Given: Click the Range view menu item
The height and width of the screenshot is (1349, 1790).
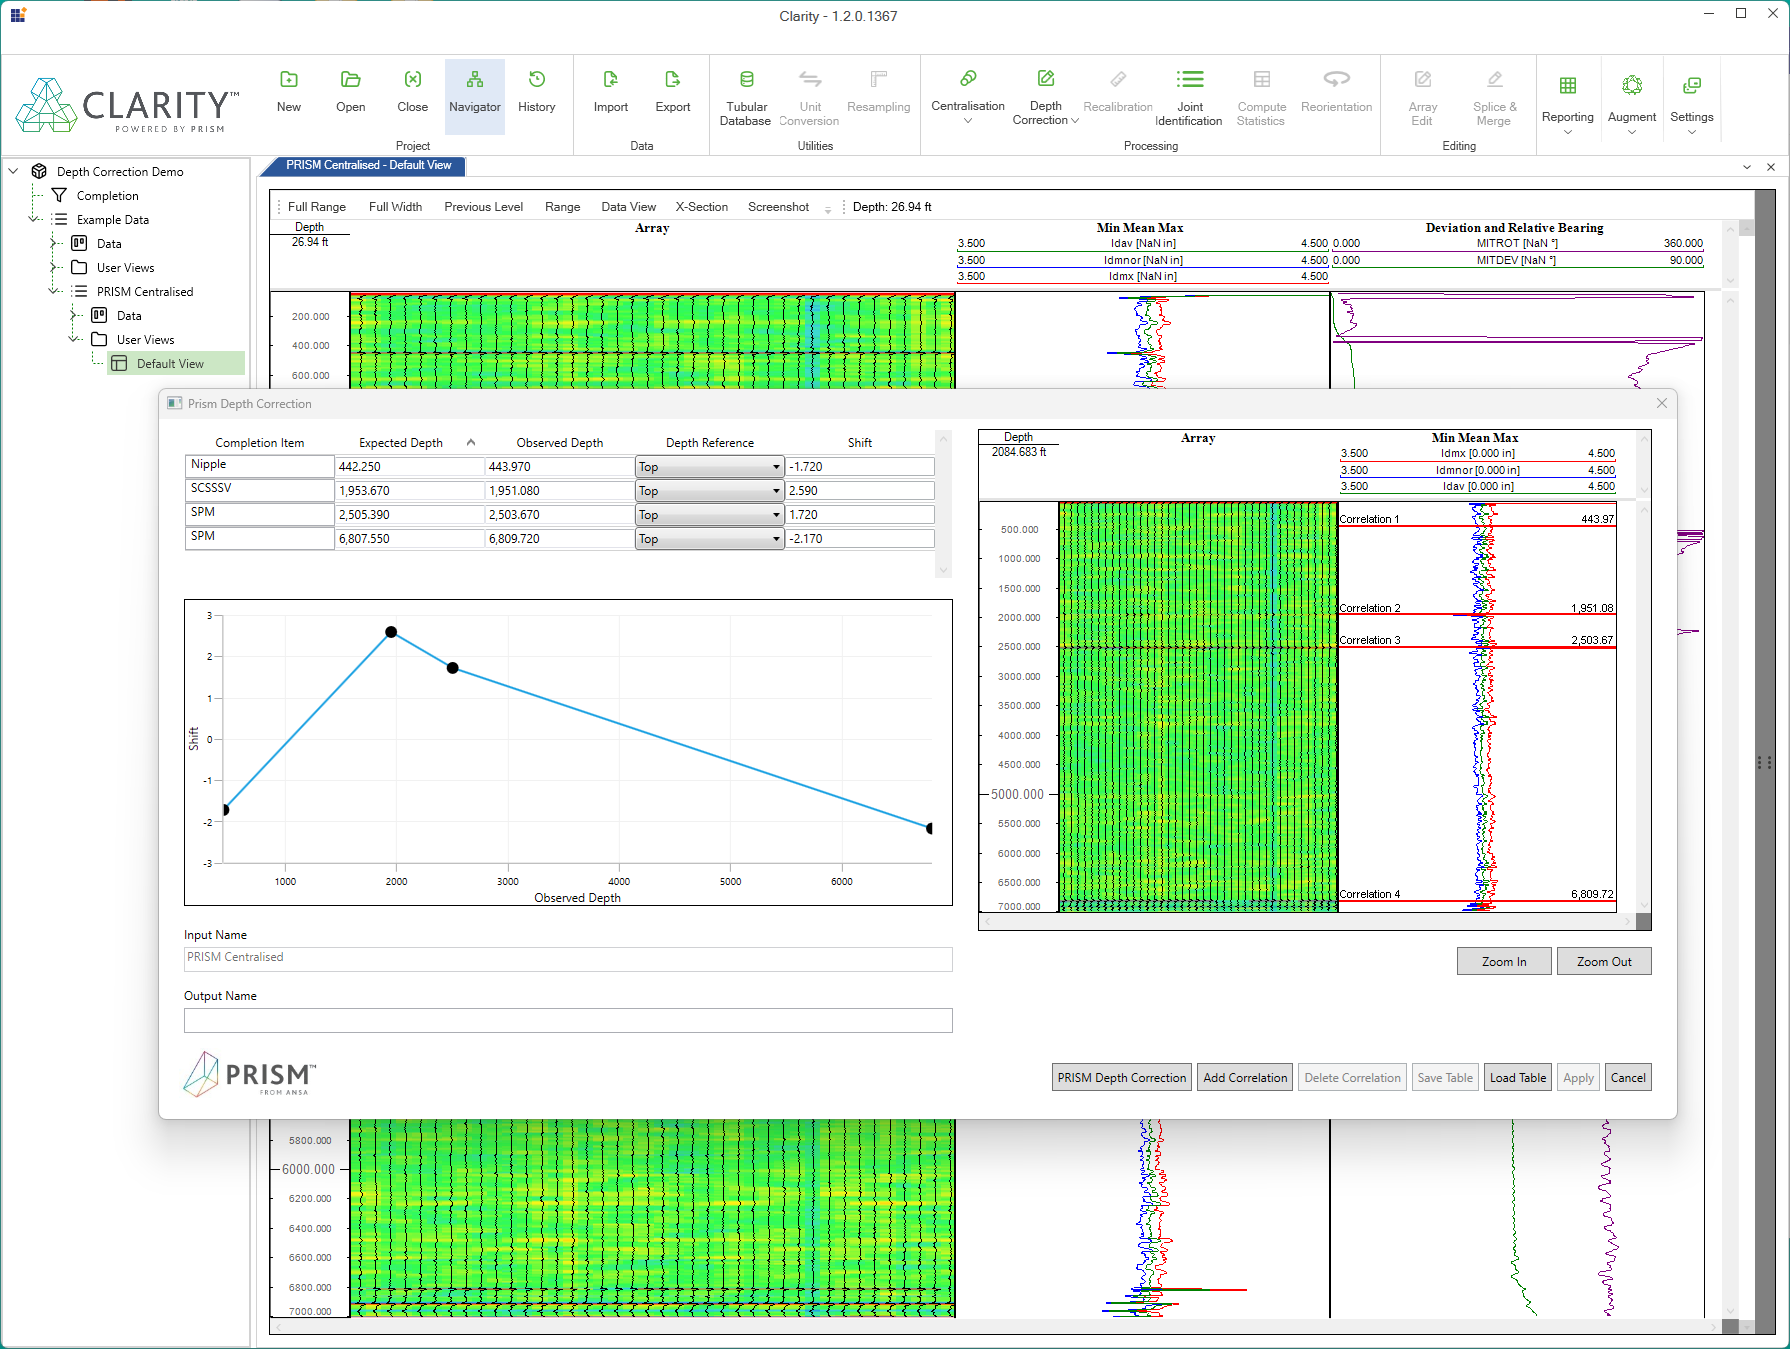Looking at the screenshot, I should pos(562,207).
